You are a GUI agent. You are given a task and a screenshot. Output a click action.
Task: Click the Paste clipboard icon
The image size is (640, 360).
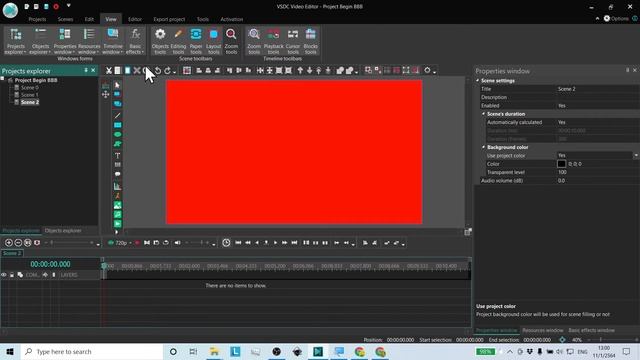[127, 71]
